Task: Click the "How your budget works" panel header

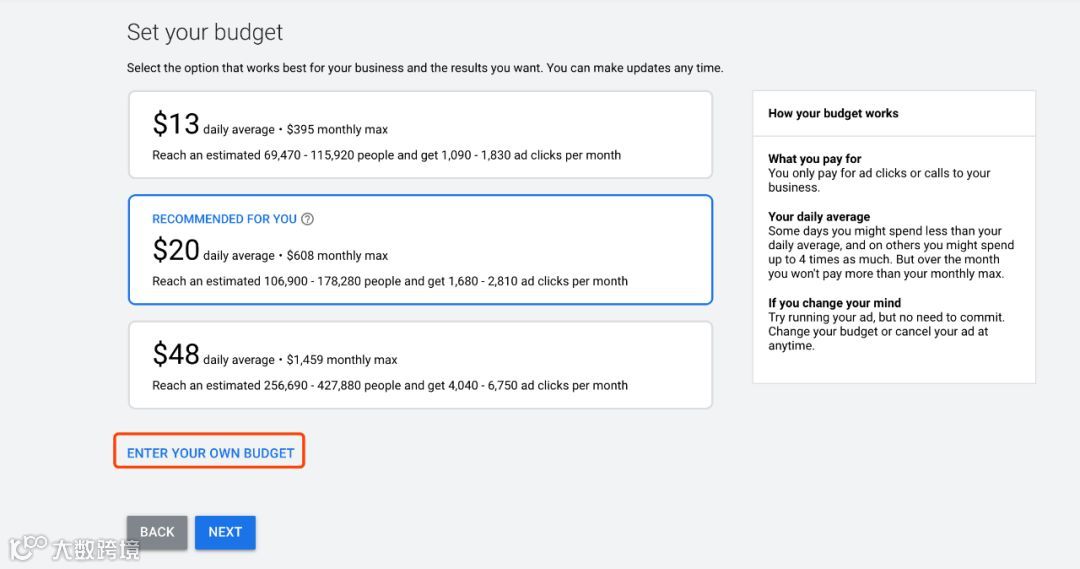Action: [x=833, y=114]
